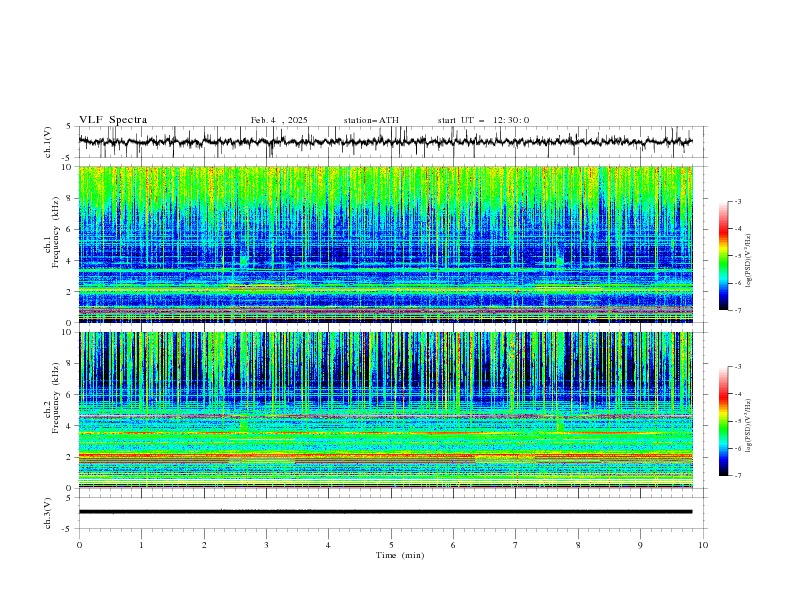Click the ch.3 voltage waveform trace
Viewport: 792px width, 612px height.
[x=386, y=512]
